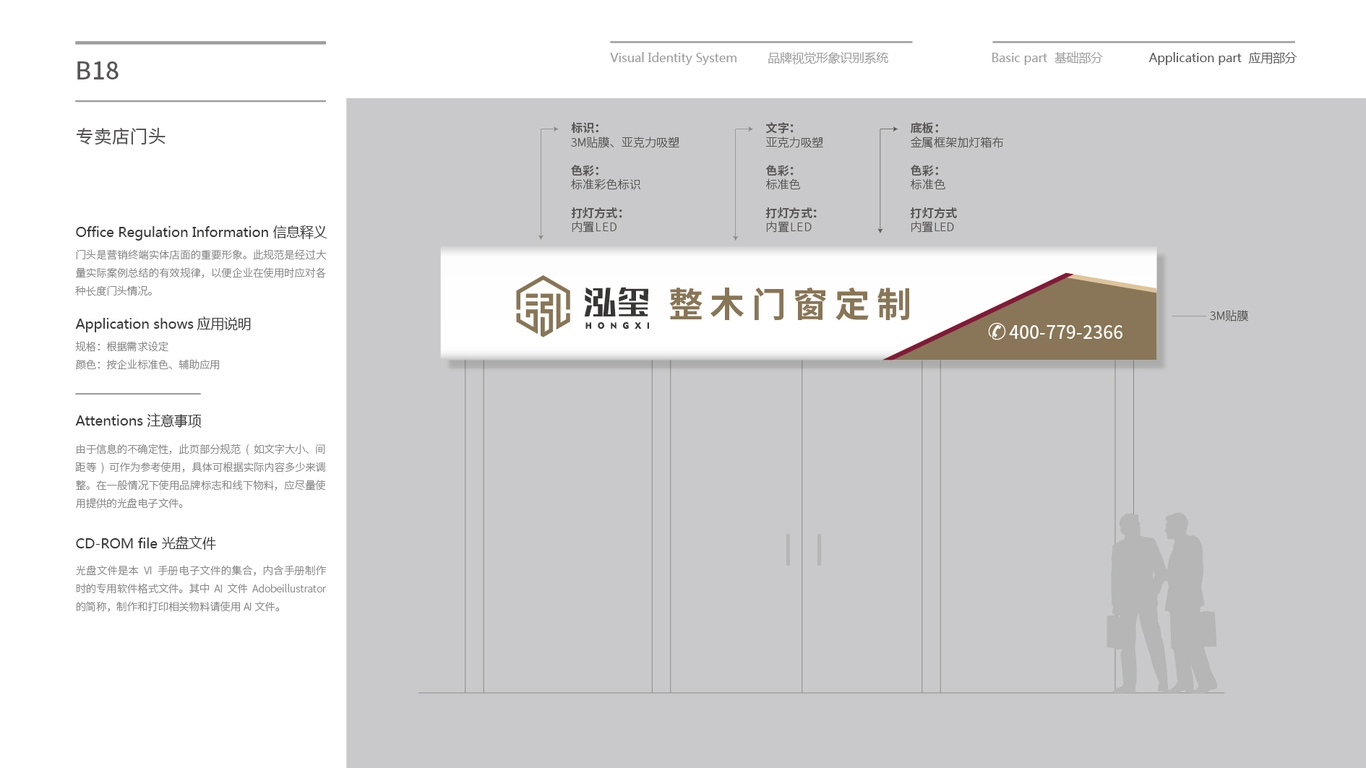Click the two businessmen silhouette
Screen dimensions: 1366x768
[1162, 603]
